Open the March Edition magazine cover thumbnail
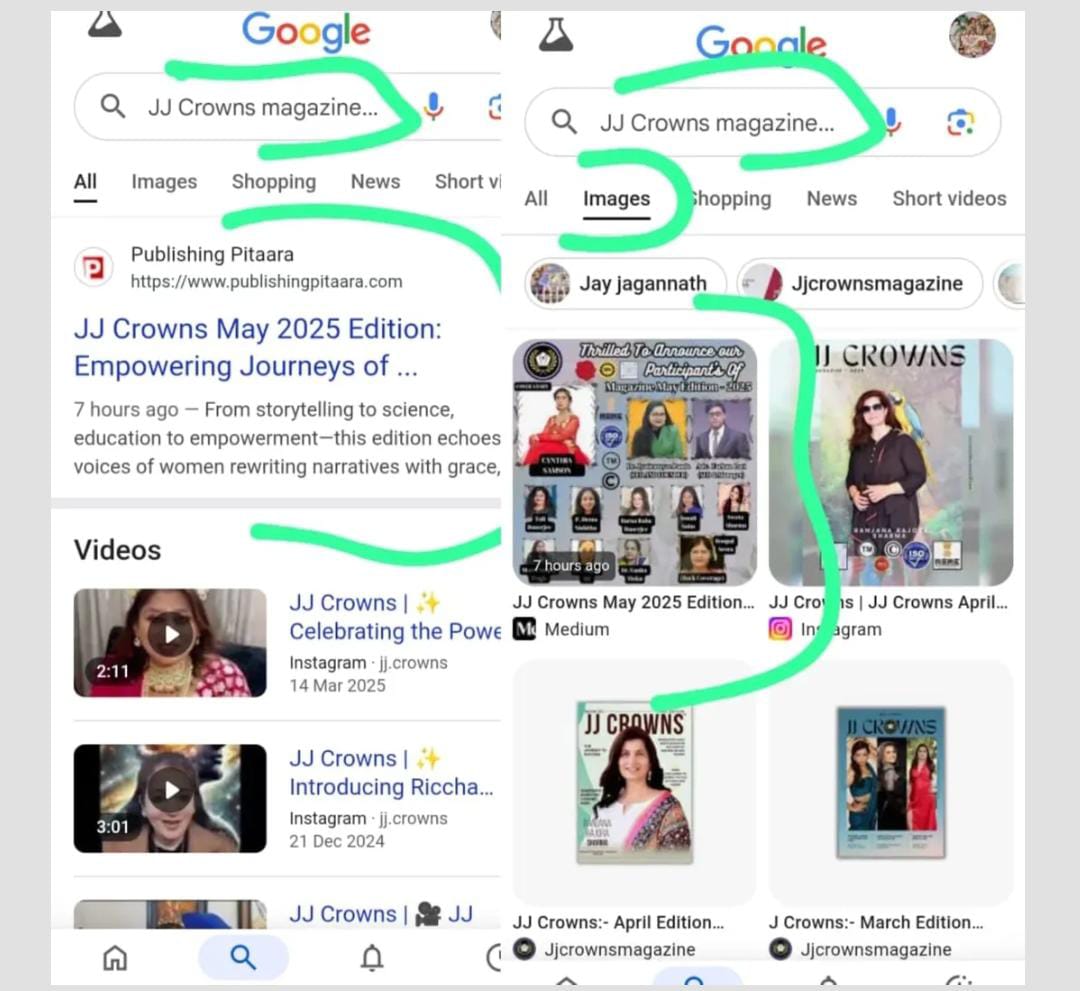The height and width of the screenshot is (991, 1080). click(890, 782)
